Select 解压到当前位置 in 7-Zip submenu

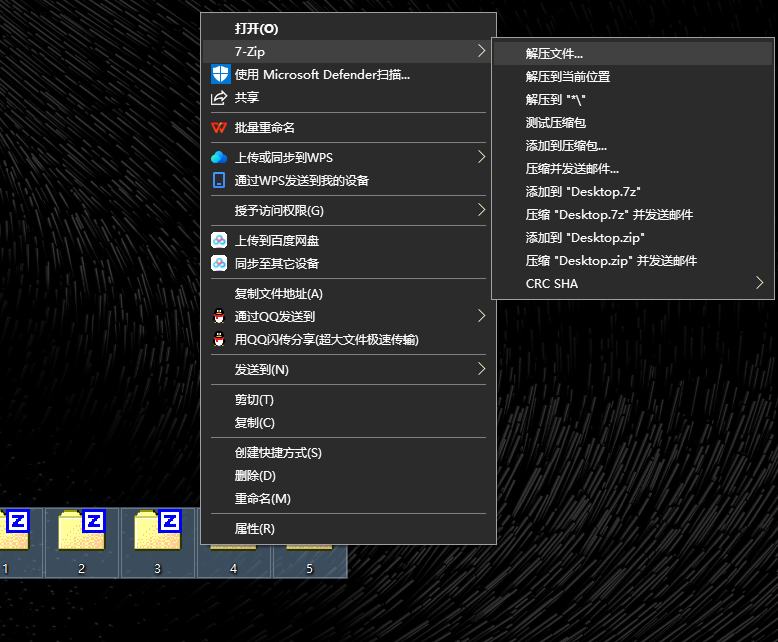tap(633, 76)
